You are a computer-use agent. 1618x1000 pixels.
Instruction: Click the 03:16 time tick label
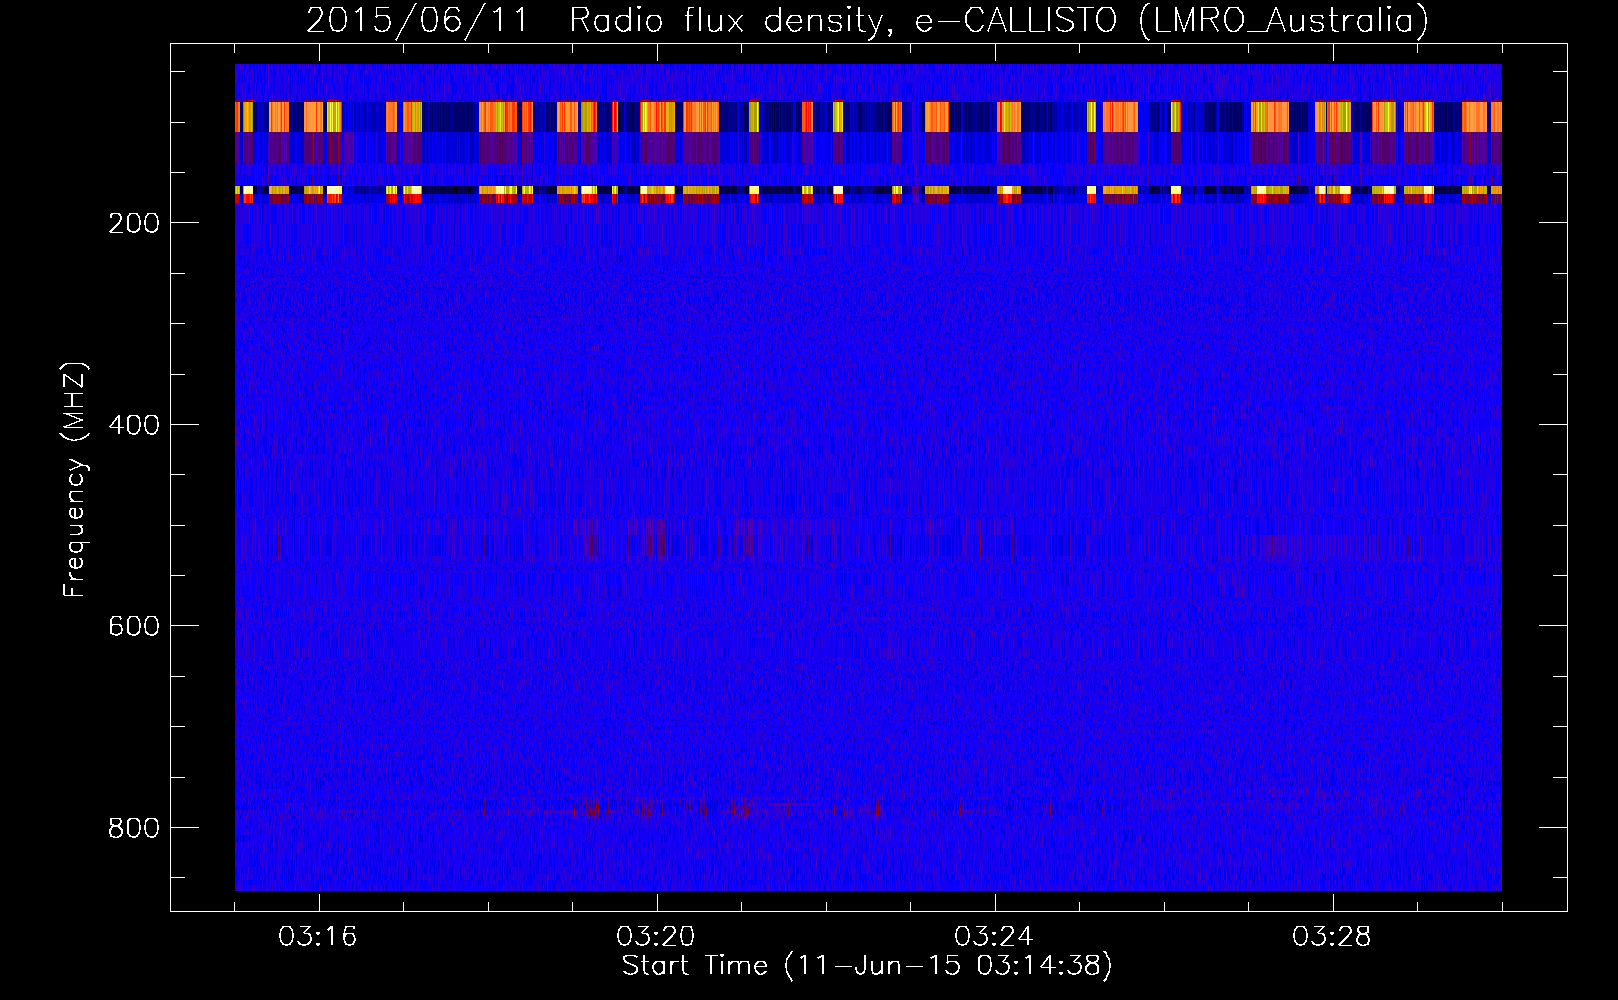(x=318, y=937)
